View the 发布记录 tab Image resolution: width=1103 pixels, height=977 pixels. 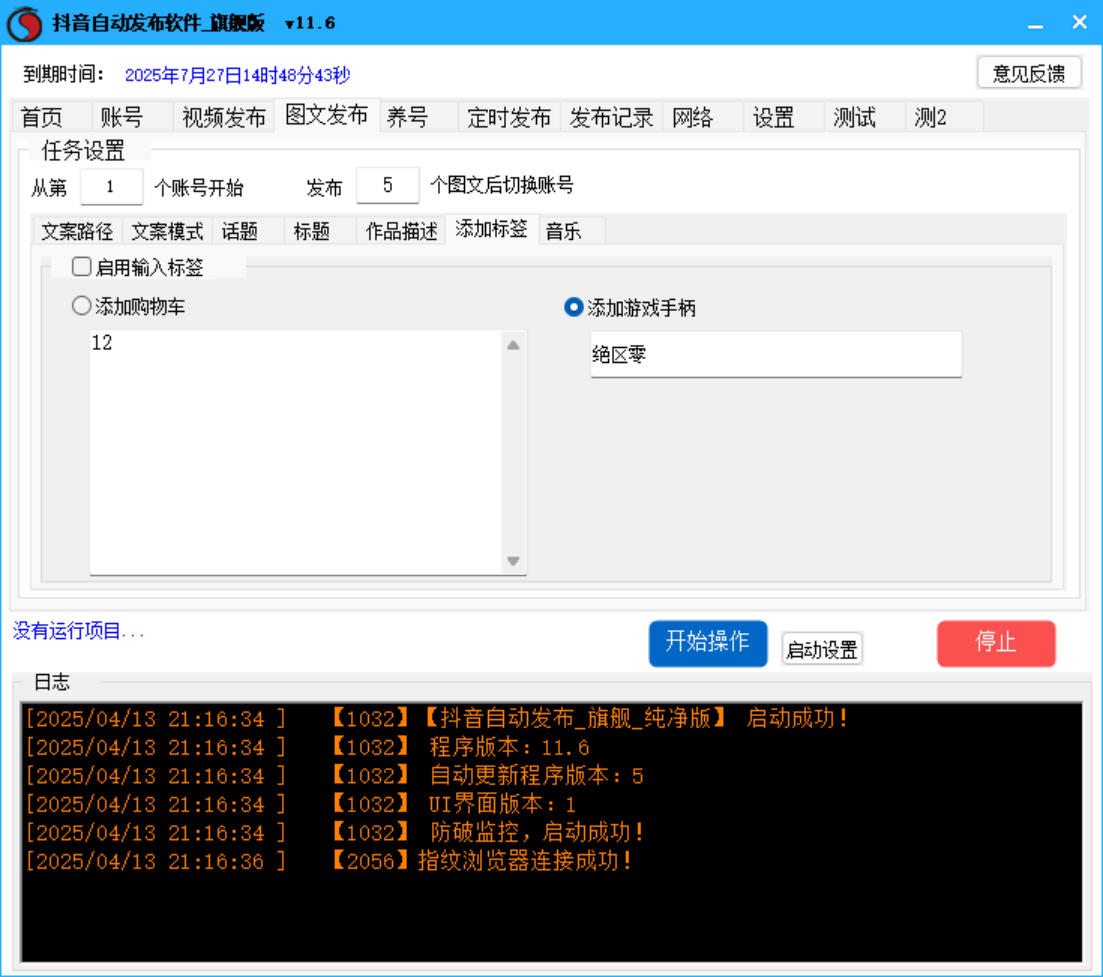click(x=611, y=117)
